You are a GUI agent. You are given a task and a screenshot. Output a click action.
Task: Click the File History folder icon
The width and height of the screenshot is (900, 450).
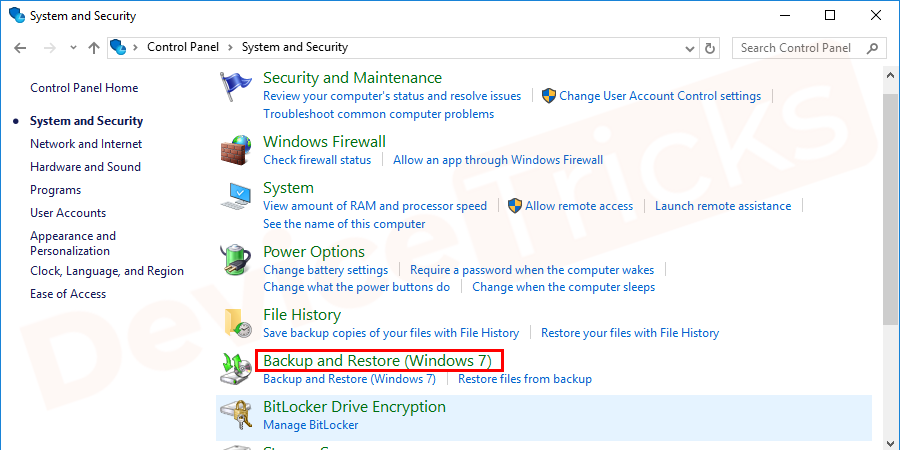tap(236, 322)
